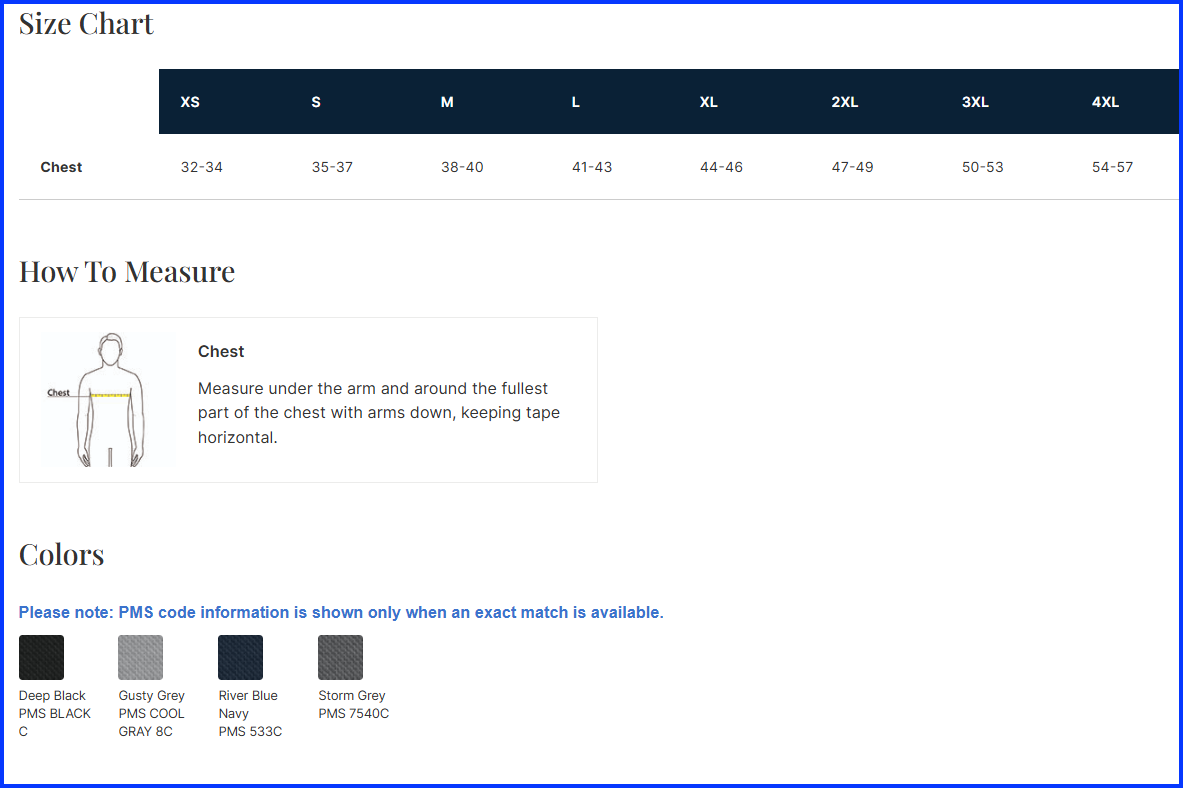Viewport: 1183px width, 788px height.
Task: Pick the Storm Grey color swatch
Action: 340,657
